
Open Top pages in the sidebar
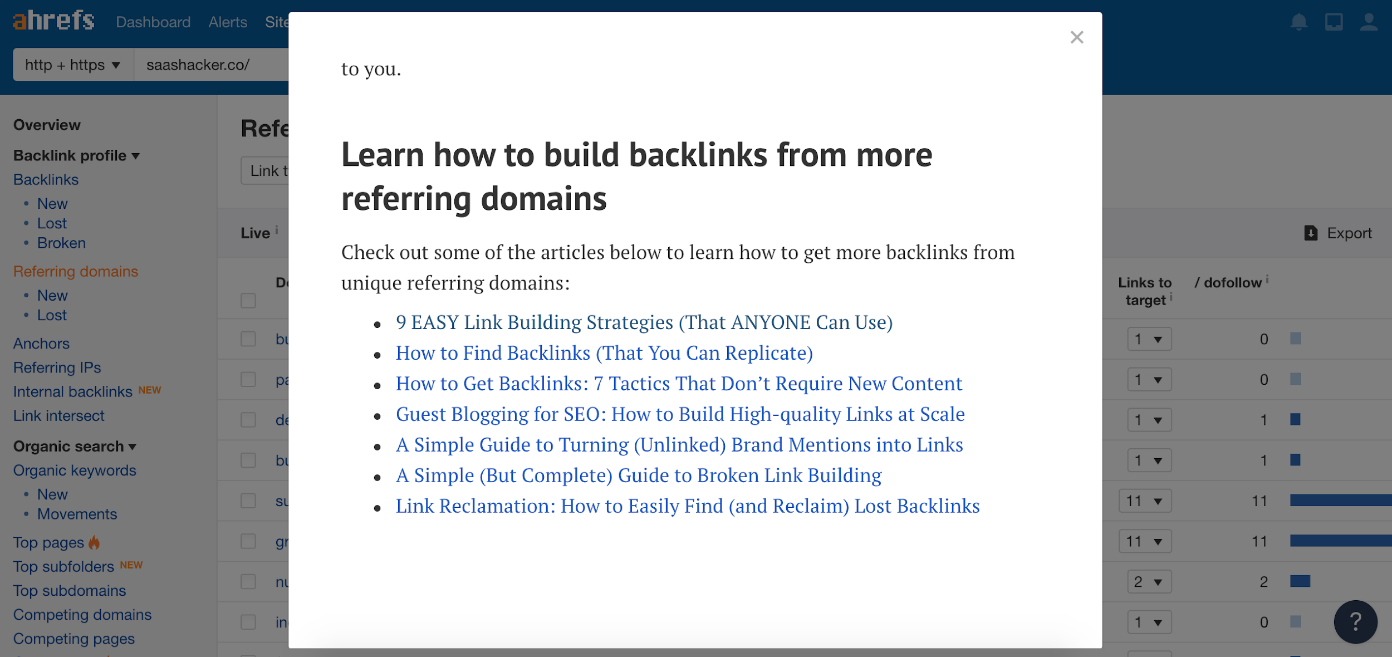pos(49,543)
